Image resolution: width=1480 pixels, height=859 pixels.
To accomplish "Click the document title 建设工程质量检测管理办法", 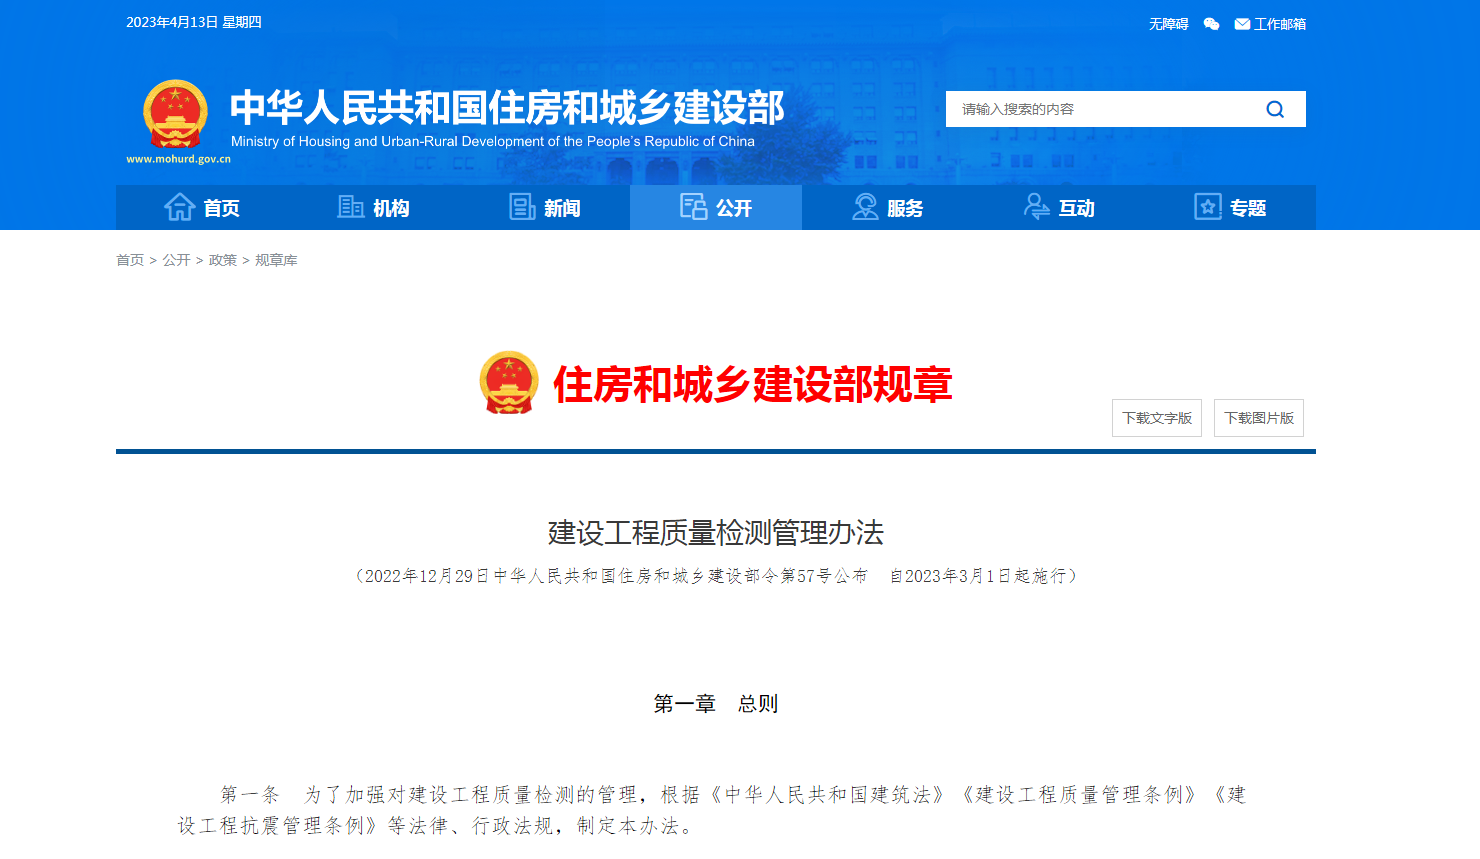I will [x=716, y=532].
